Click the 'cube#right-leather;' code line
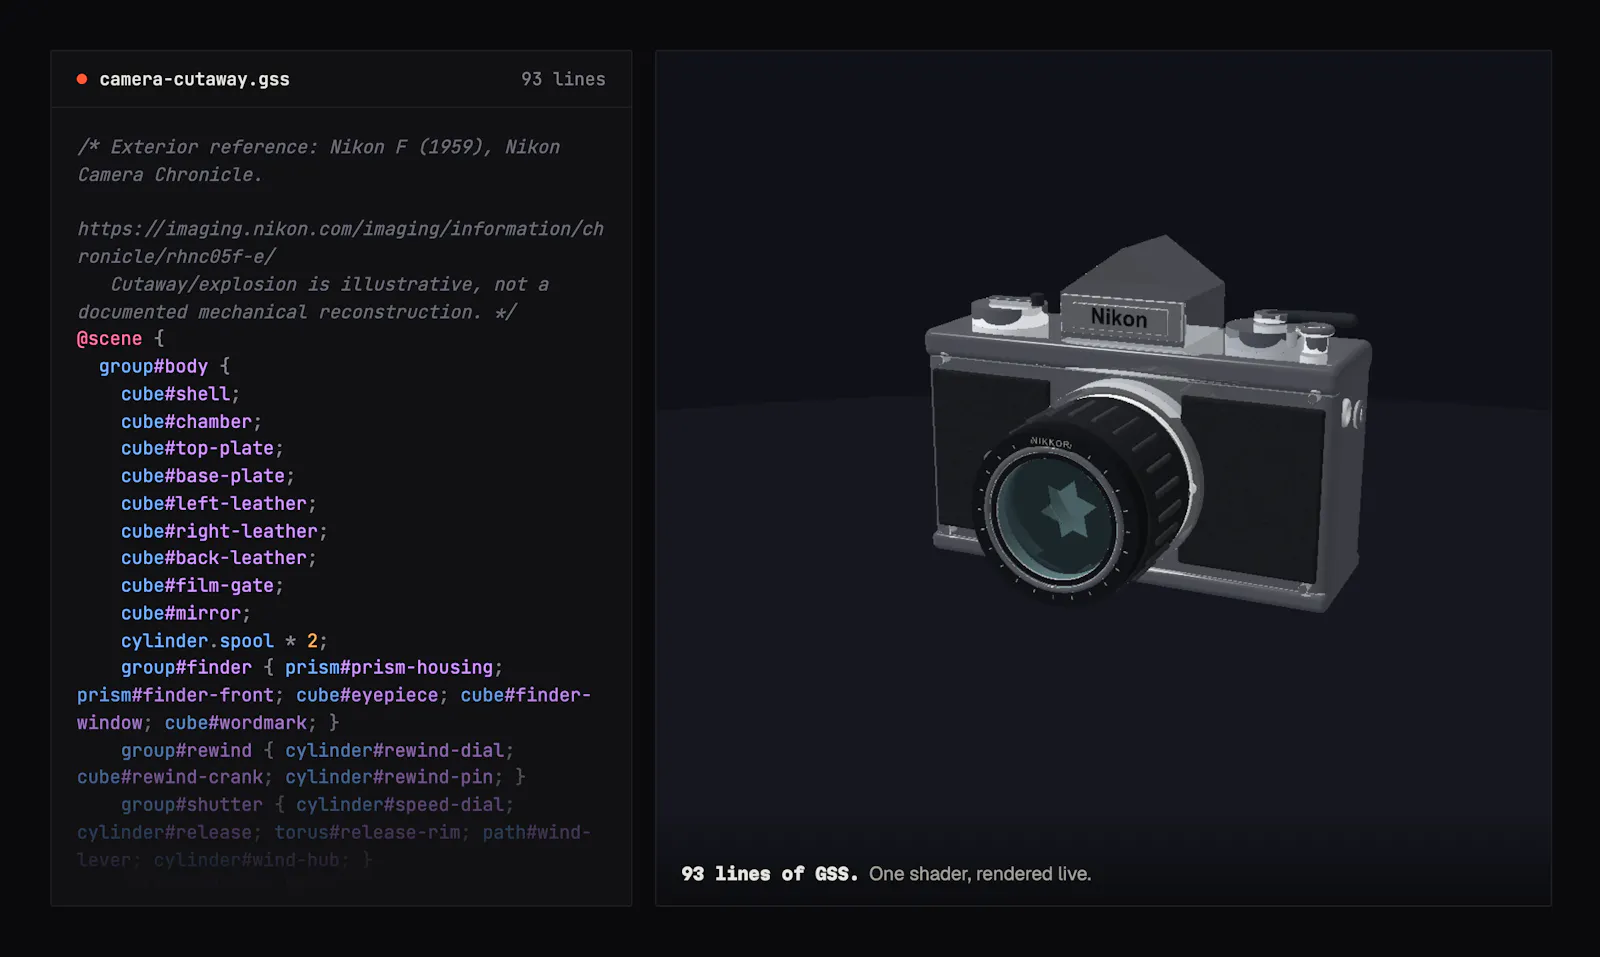The width and height of the screenshot is (1600, 957). pyautogui.click(x=224, y=531)
